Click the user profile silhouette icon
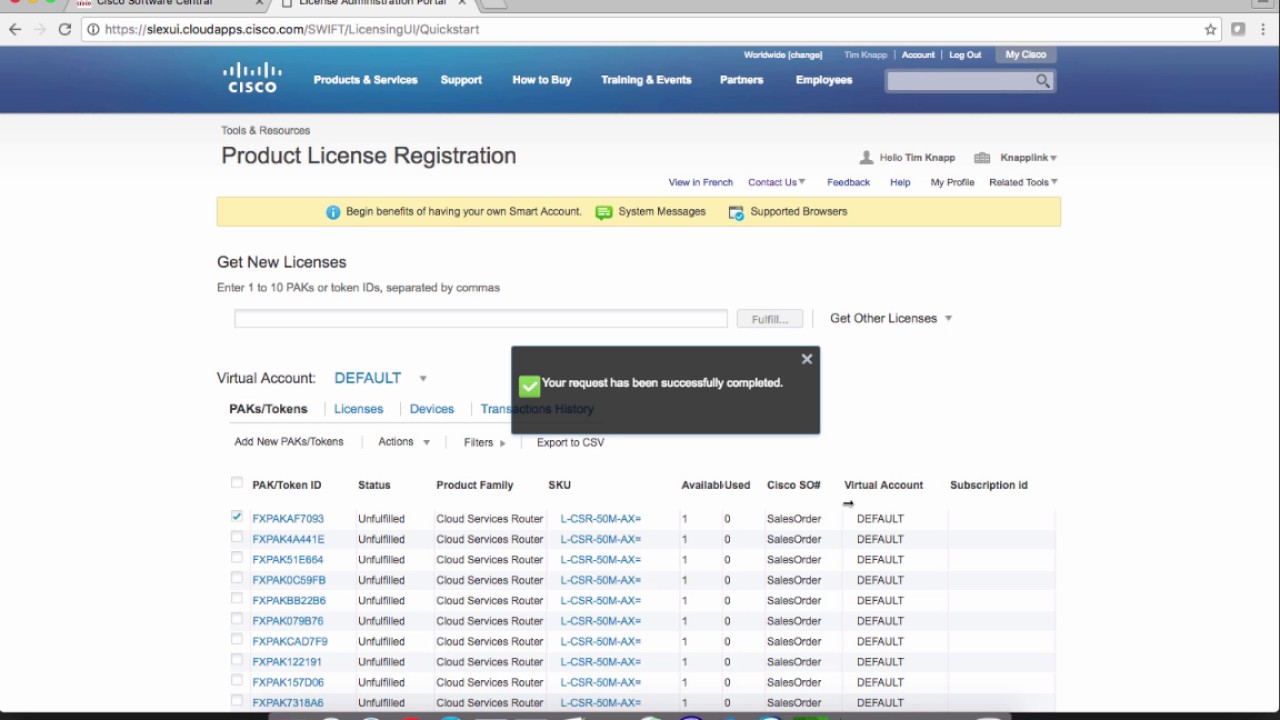 pyautogui.click(x=866, y=158)
